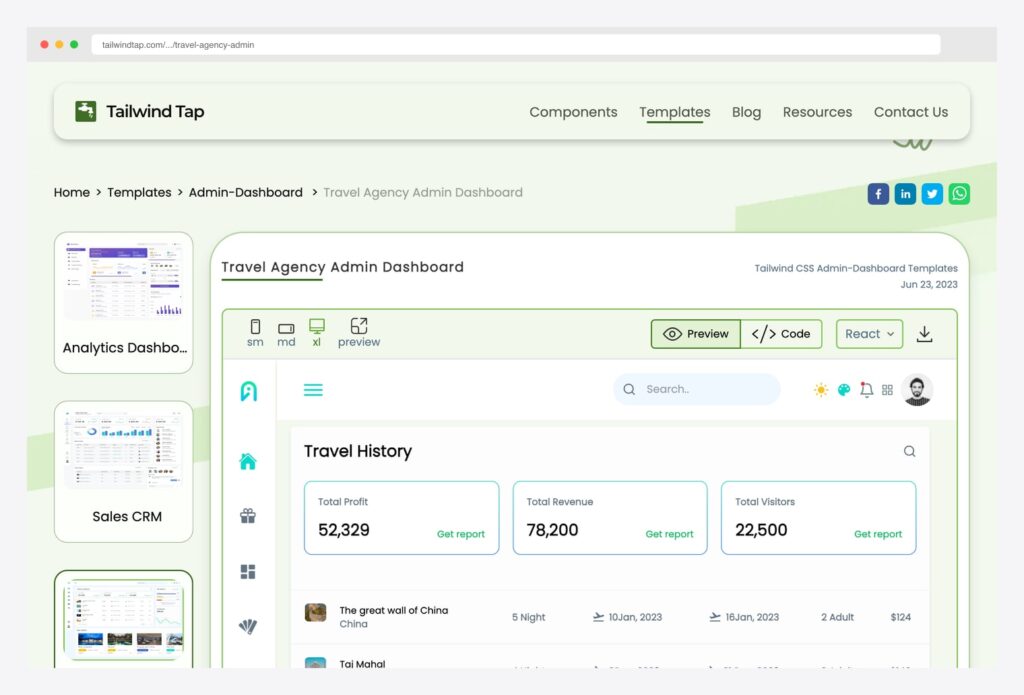
Task: Click the 10Jan, 2023 departure date
Action: (x=635, y=617)
